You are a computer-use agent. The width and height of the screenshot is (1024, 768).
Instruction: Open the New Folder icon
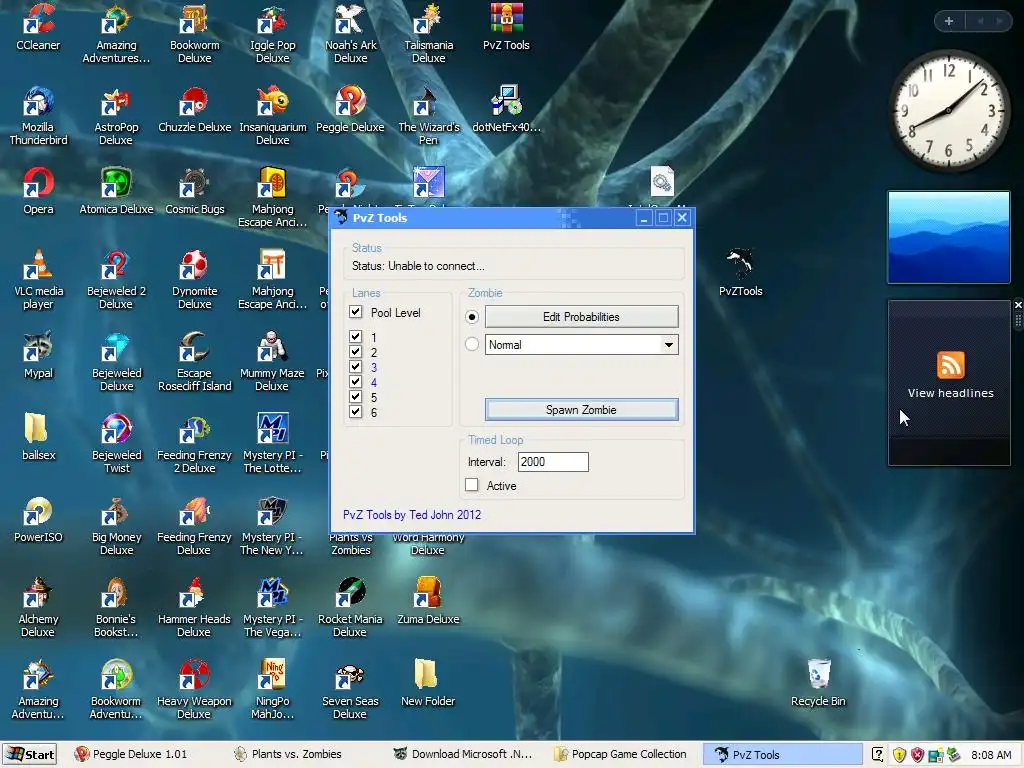(428, 683)
